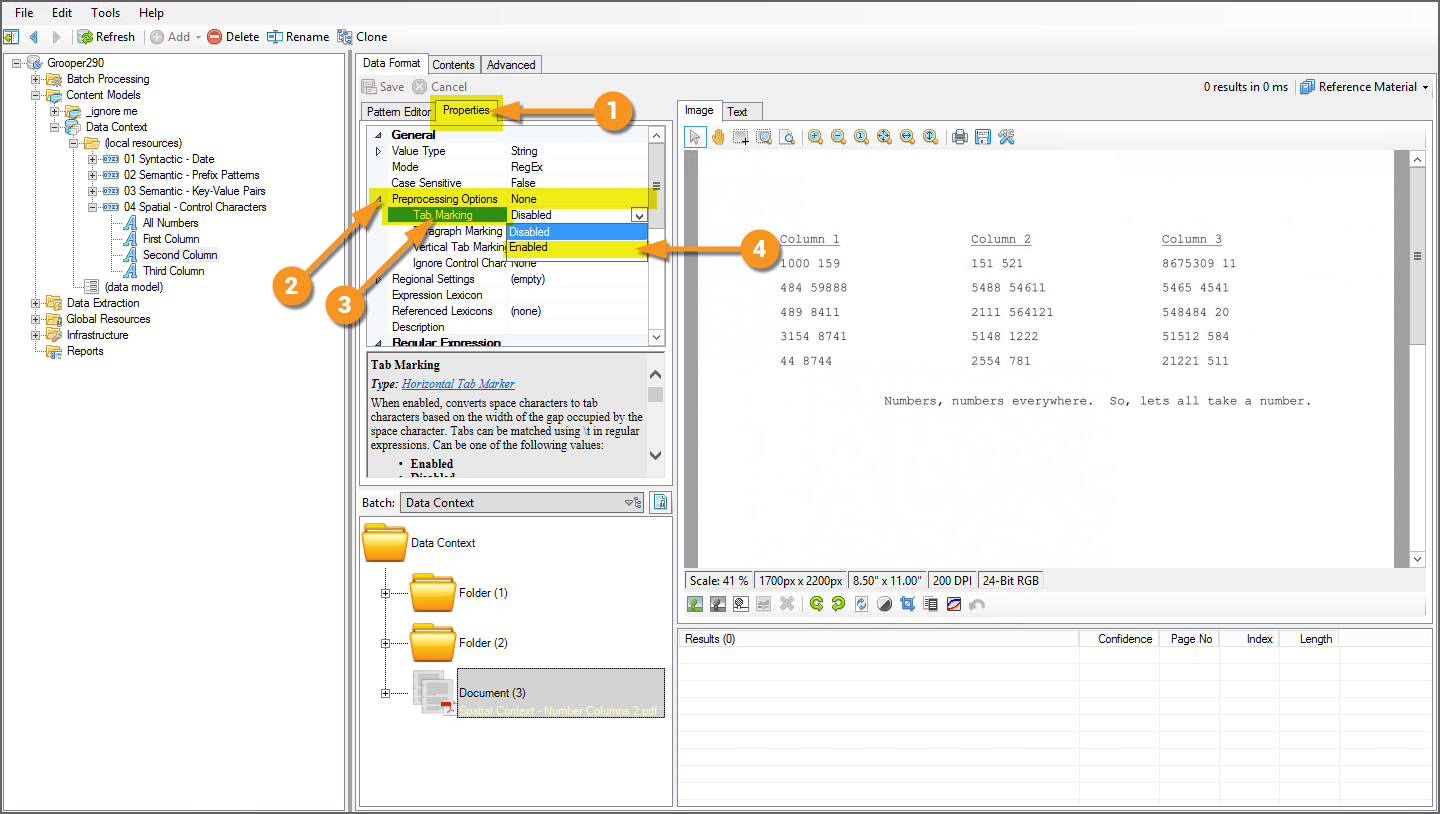
Task: Open the Tools menu
Action: [105, 13]
